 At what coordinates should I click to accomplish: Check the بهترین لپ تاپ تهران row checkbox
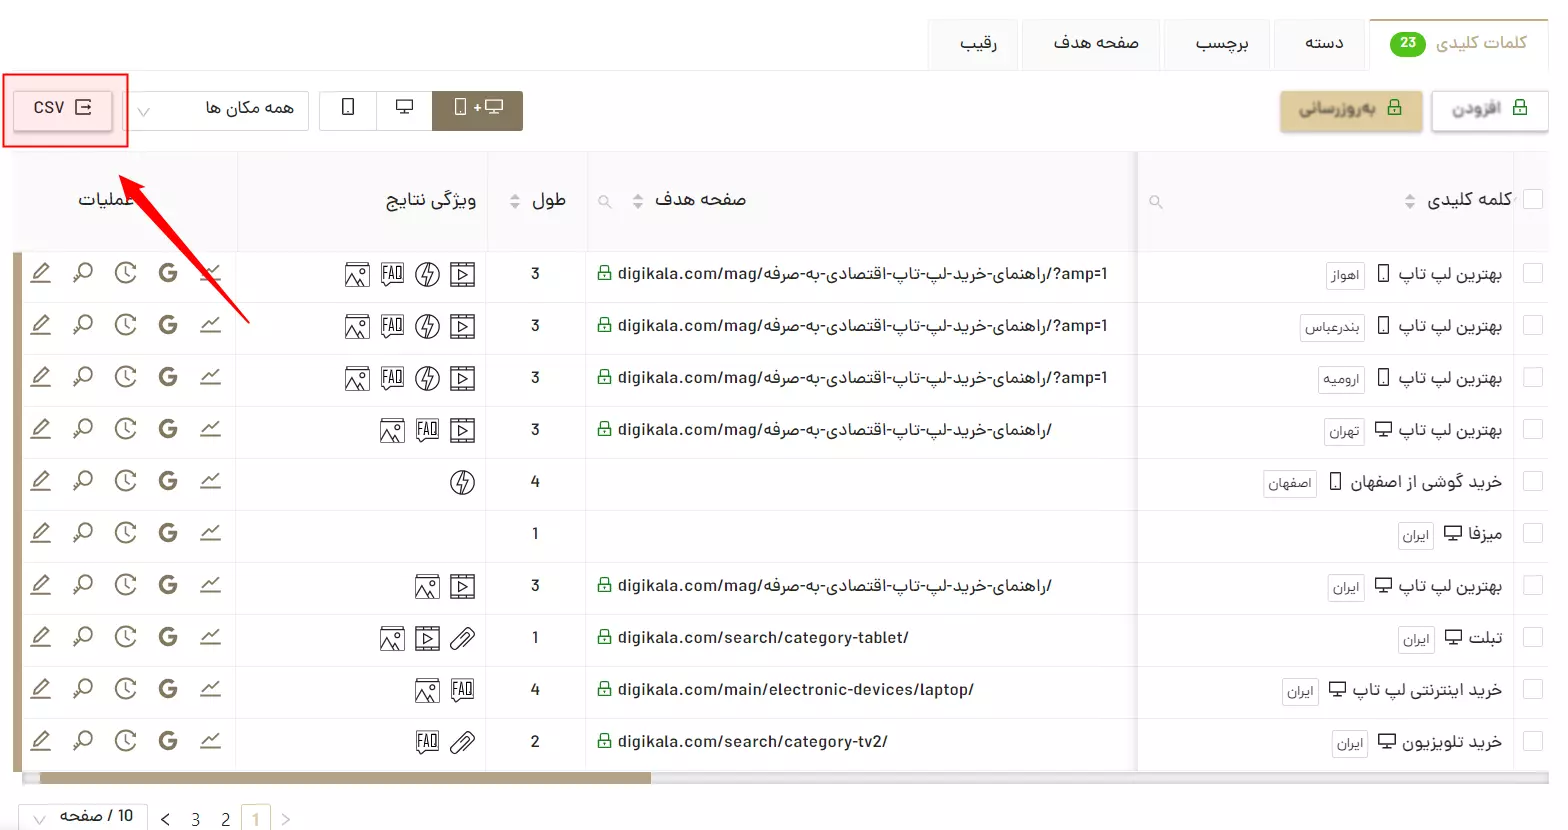click(x=1532, y=429)
